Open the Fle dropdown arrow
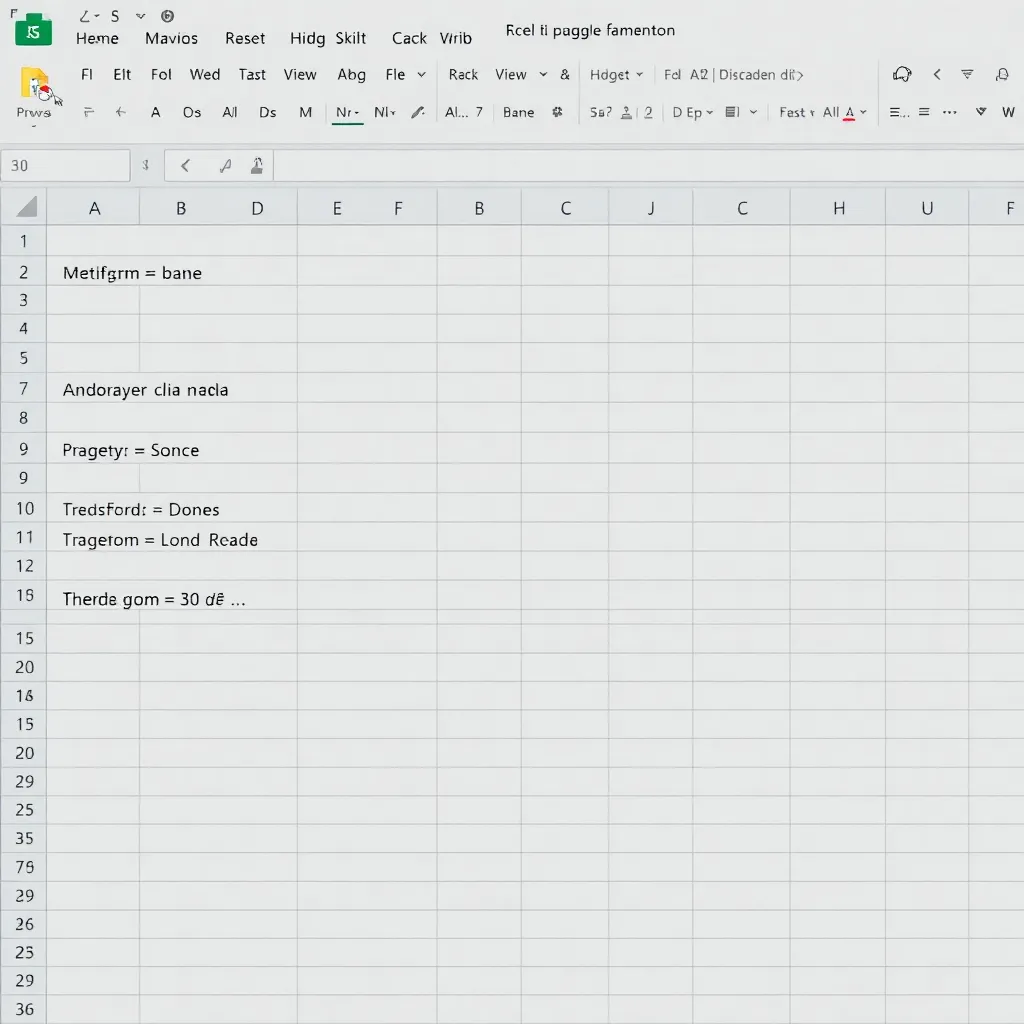 (421, 74)
